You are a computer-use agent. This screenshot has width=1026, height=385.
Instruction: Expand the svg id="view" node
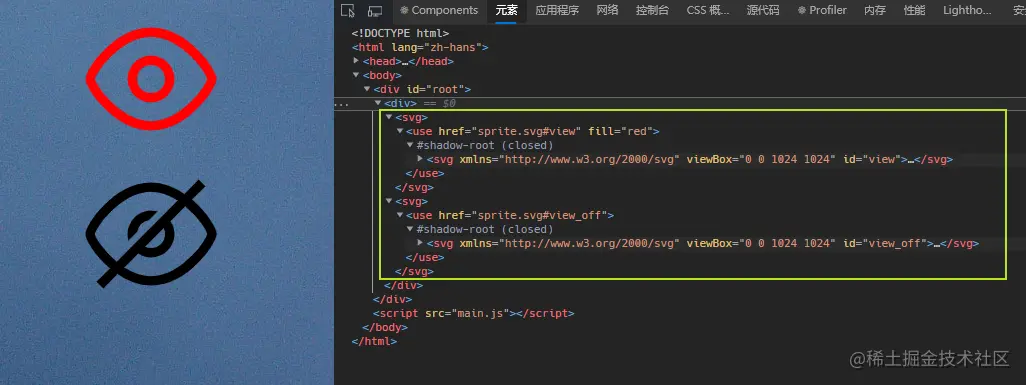421,158
